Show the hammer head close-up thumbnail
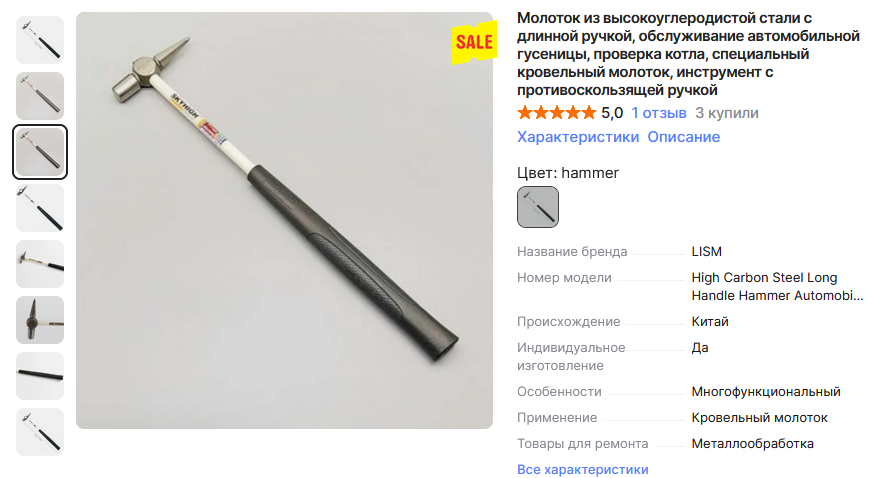The image size is (884, 478). click(x=40, y=320)
